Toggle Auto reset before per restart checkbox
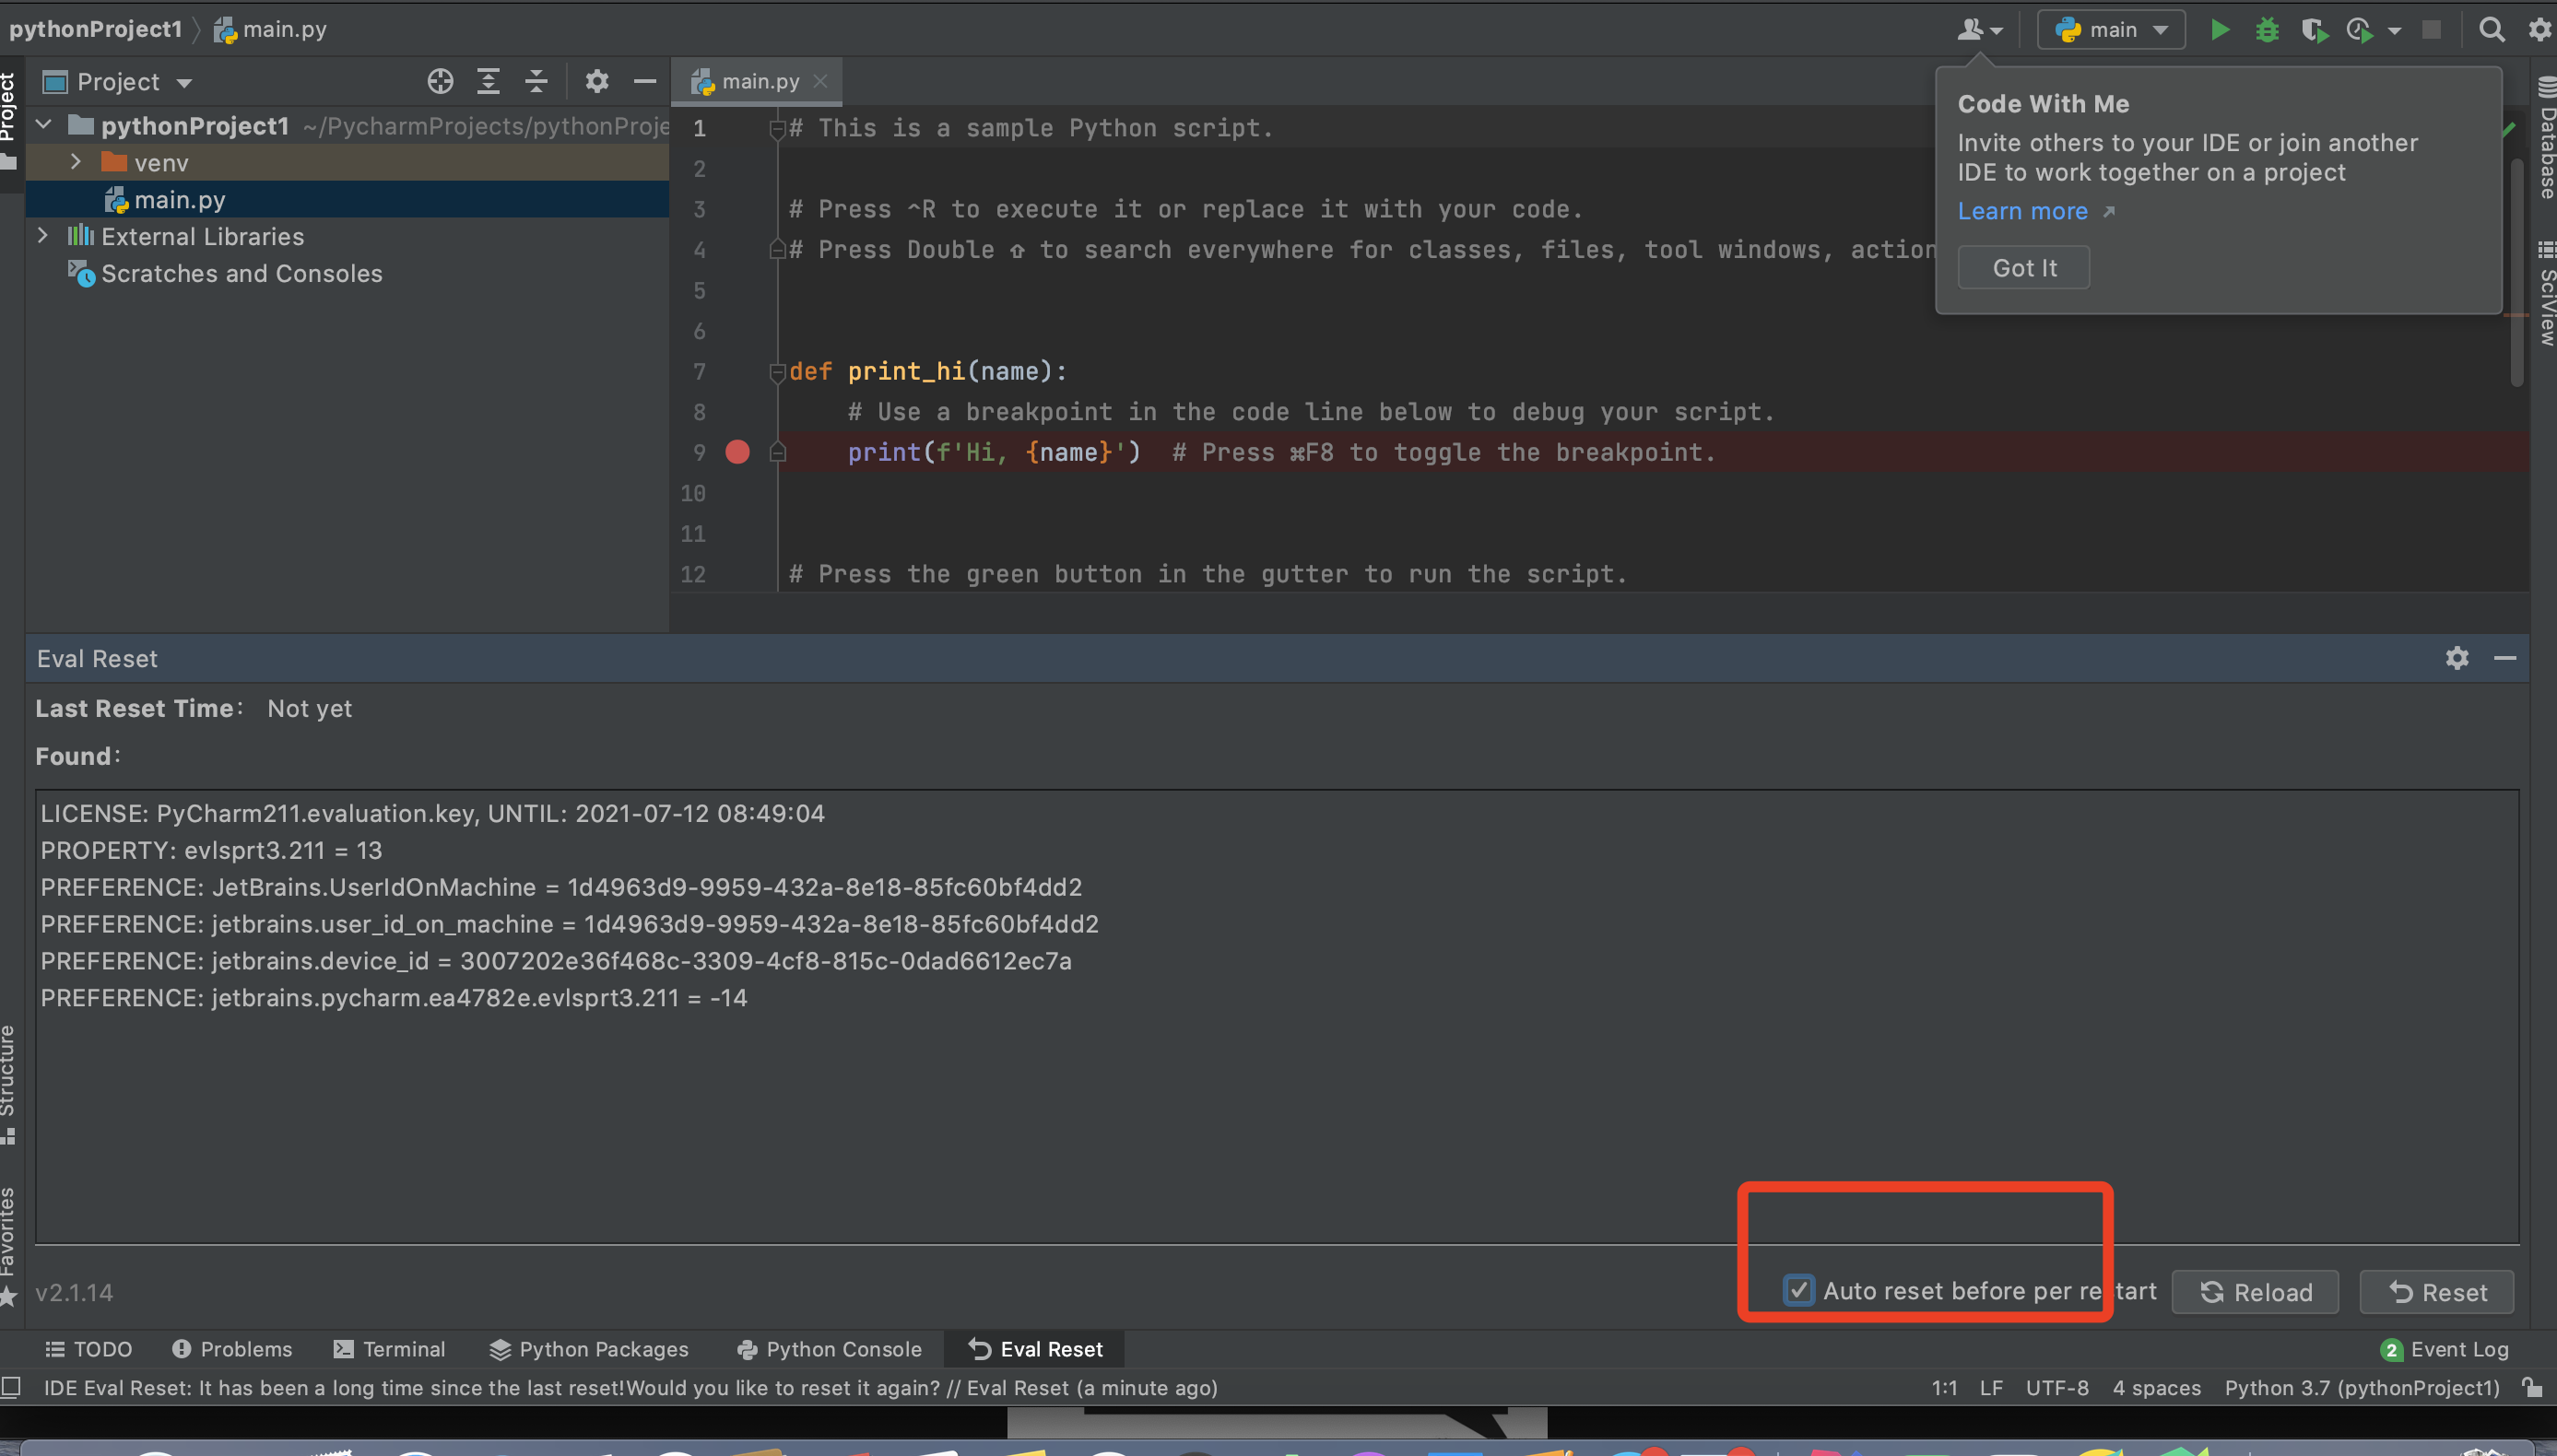The width and height of the screenshot is (2557, 1456). (1798, 1290)
